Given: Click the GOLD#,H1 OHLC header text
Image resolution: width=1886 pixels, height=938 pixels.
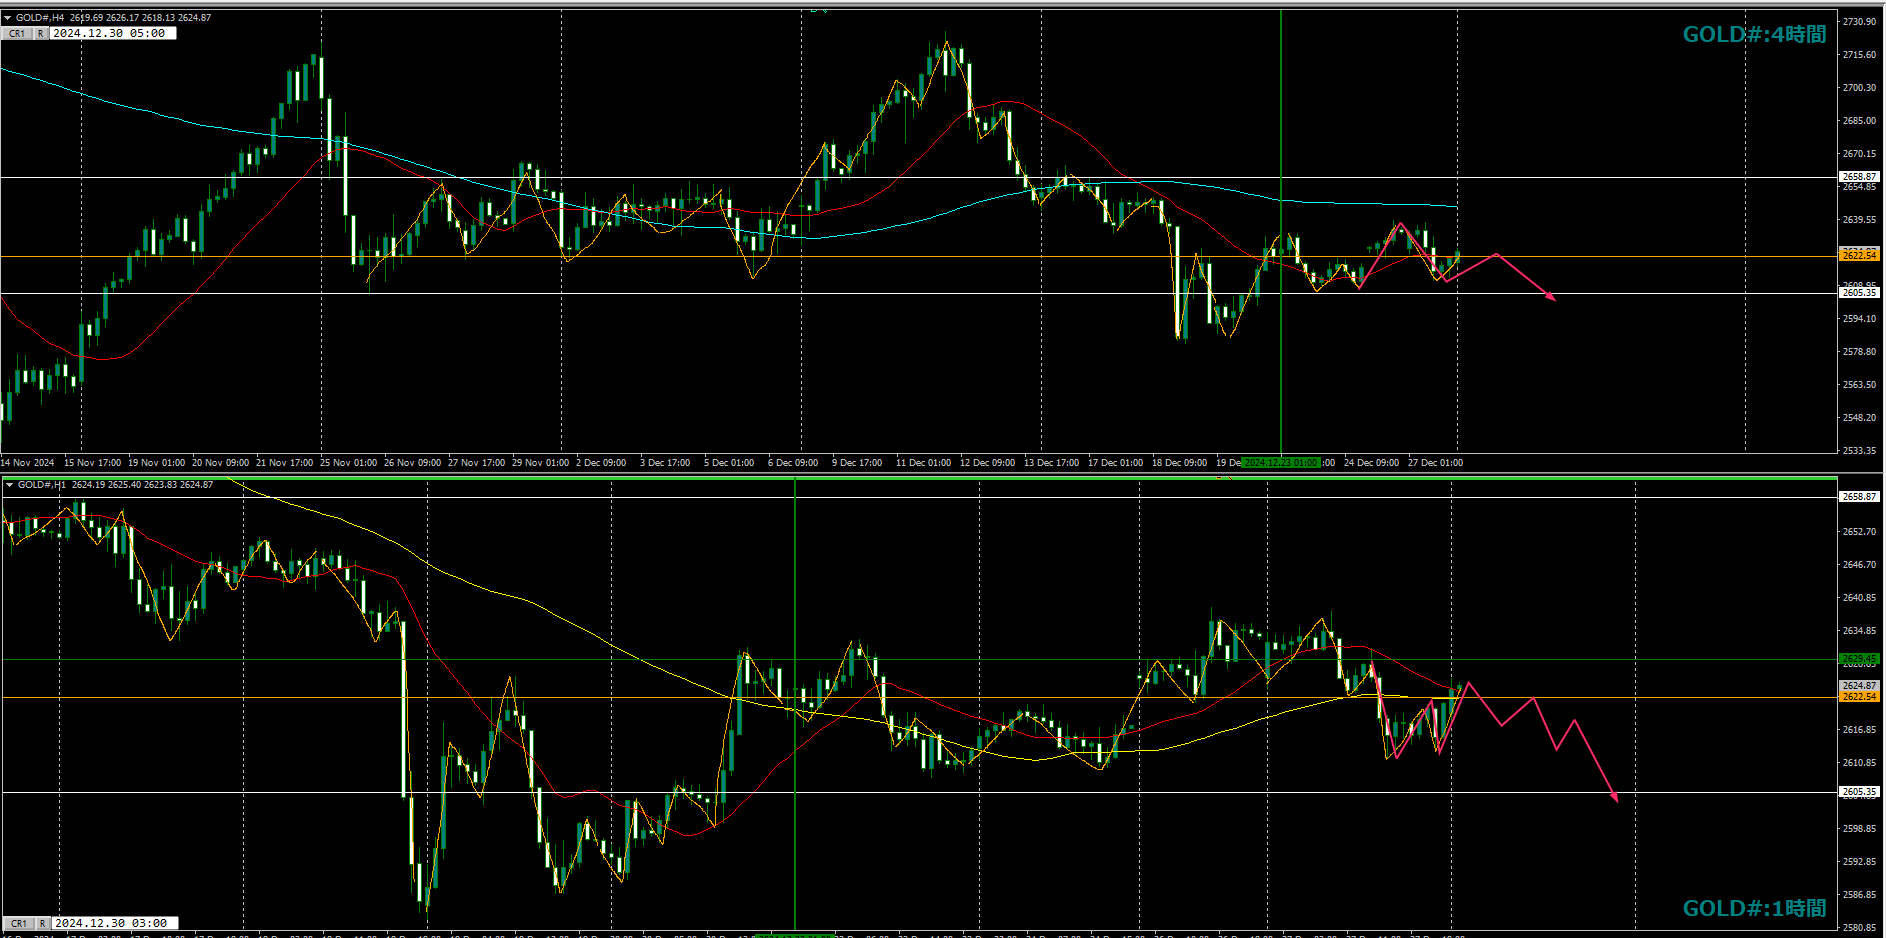Looking at the screenshot, I should coord(115,485).
